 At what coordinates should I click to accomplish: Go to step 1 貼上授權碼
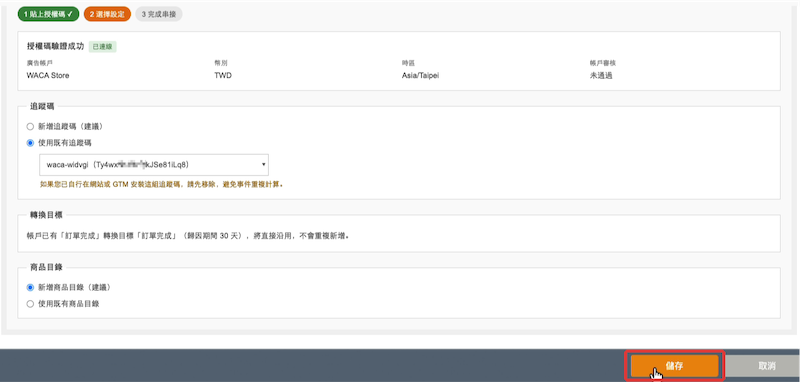48,14
